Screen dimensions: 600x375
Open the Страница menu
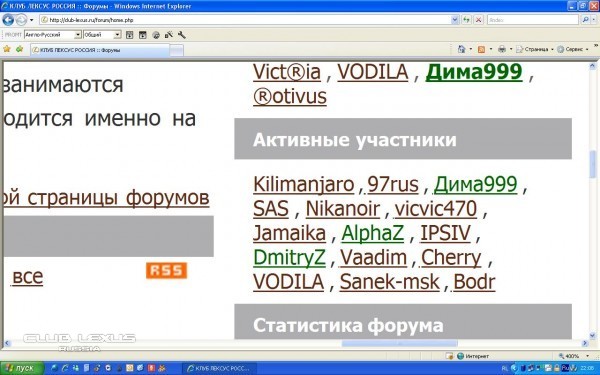pos(533,49)
